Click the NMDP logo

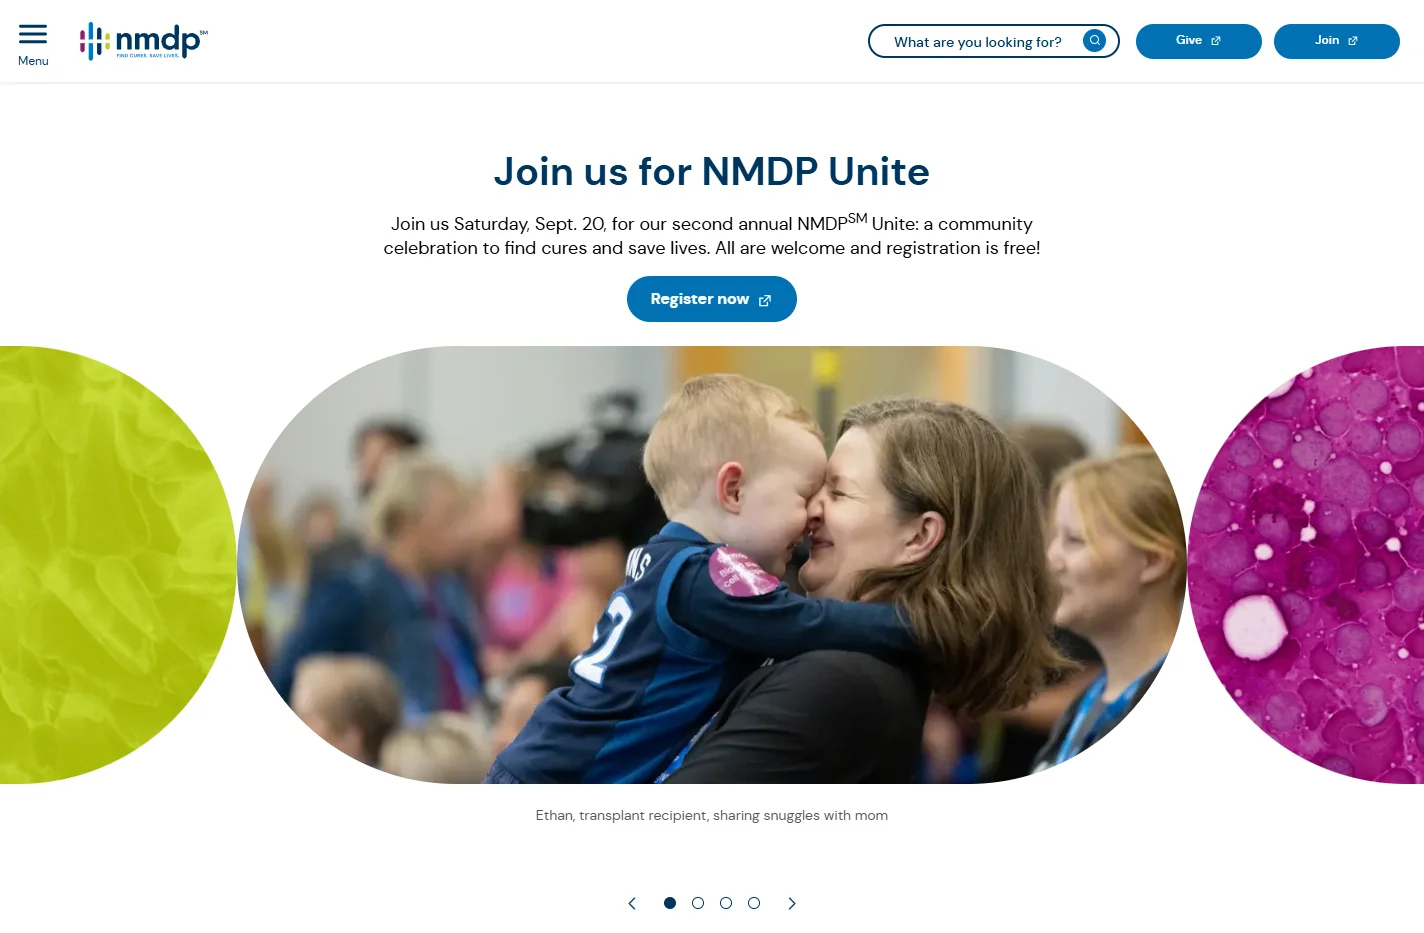144,41
